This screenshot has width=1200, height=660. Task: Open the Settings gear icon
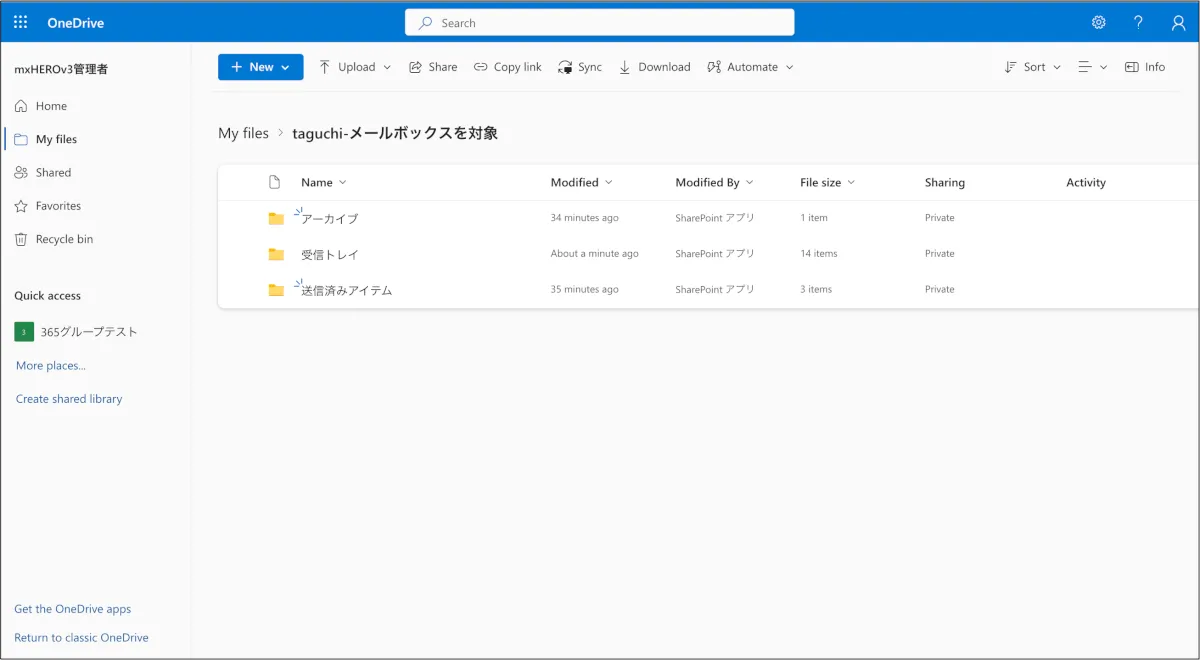(1099, 22)
